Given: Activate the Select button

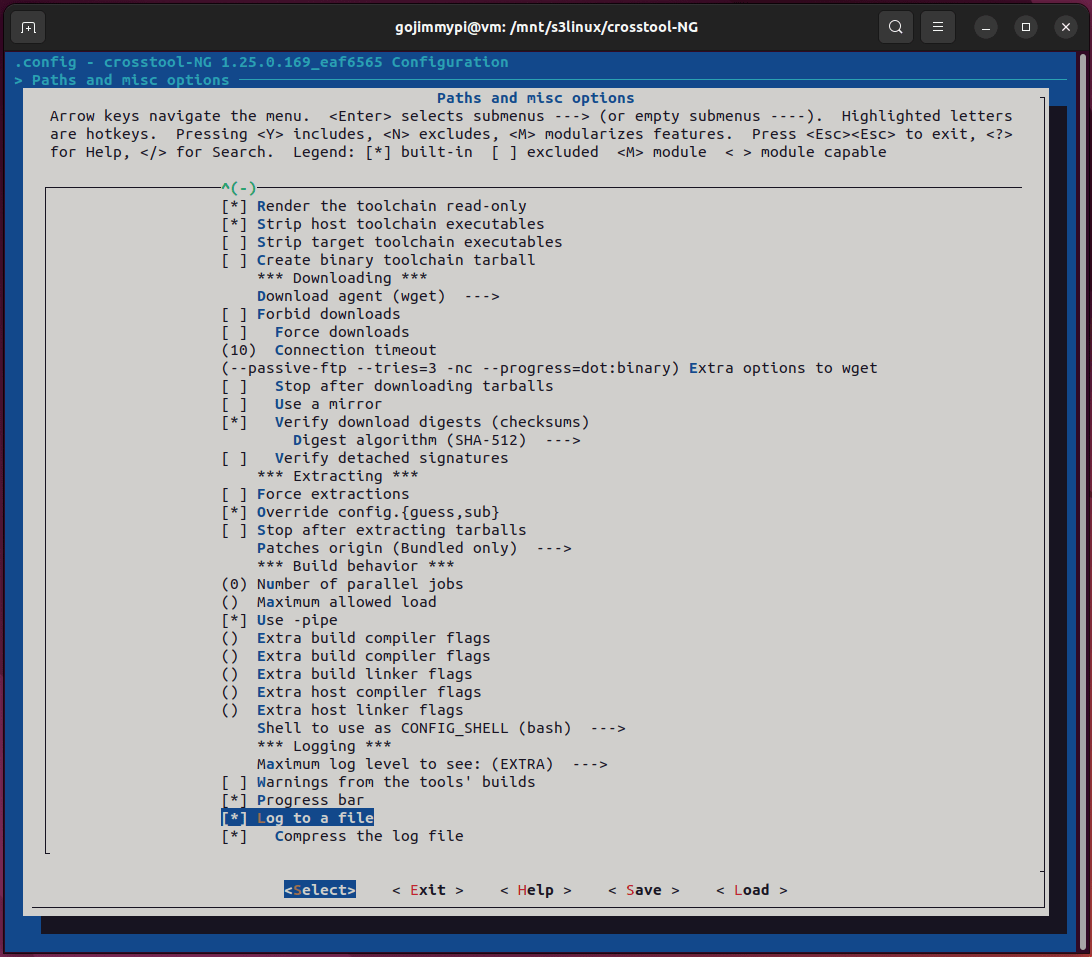Looking at the screenshot, I should pyautogui.click(x=319, y=889).
